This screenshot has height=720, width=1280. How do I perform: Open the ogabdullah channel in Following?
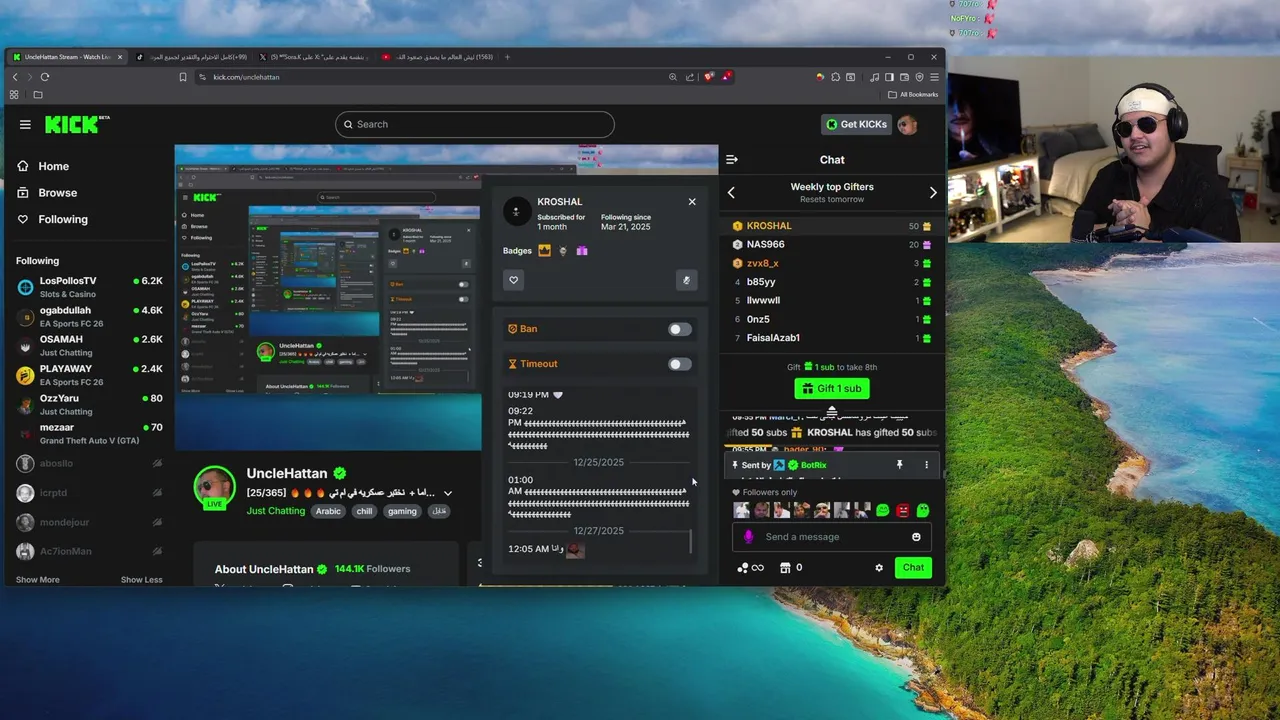pos(90,316)
